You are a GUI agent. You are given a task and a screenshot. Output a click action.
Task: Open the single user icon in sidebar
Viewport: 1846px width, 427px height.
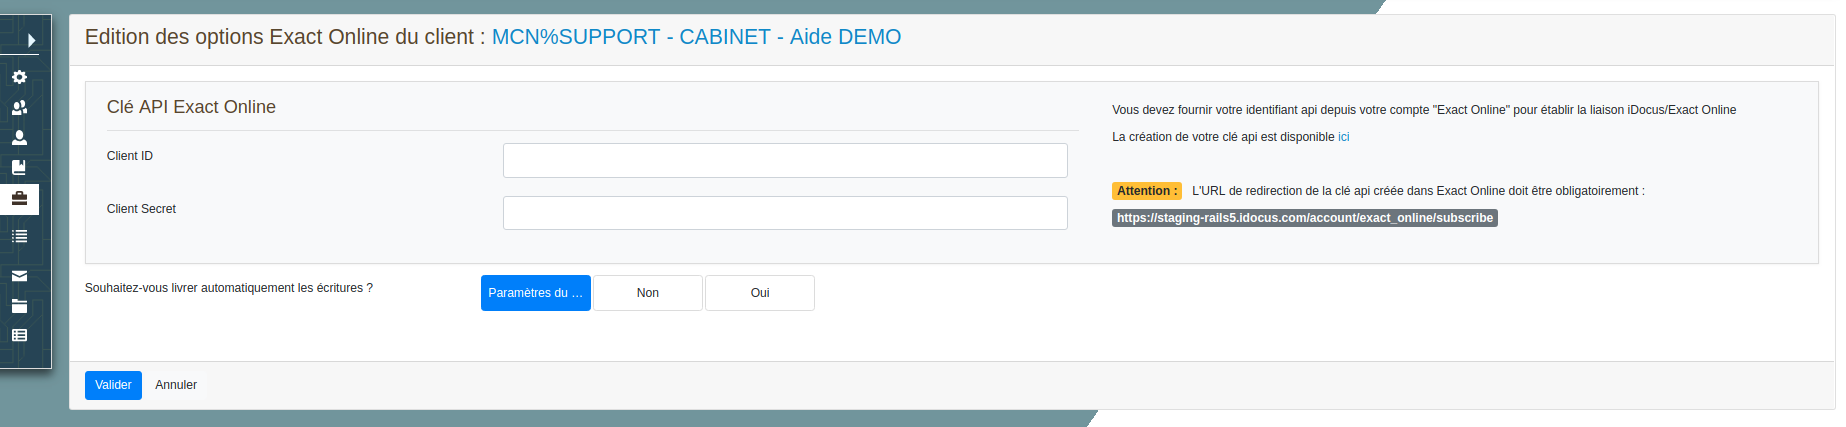[x=19, y=138]
